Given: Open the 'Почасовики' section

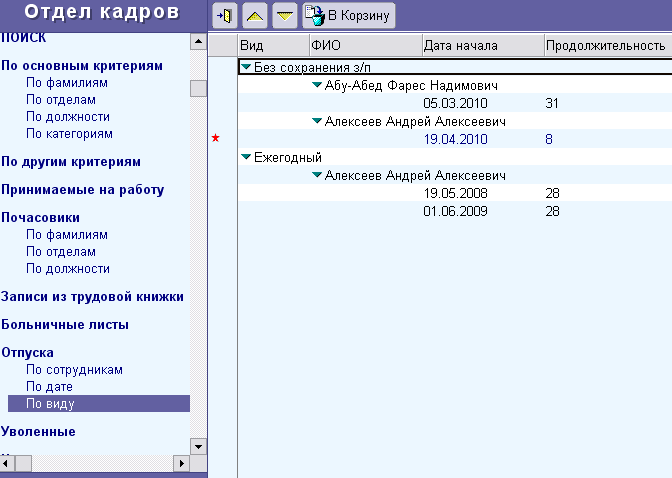Looking at the screenshot, I should click(40, 217).
